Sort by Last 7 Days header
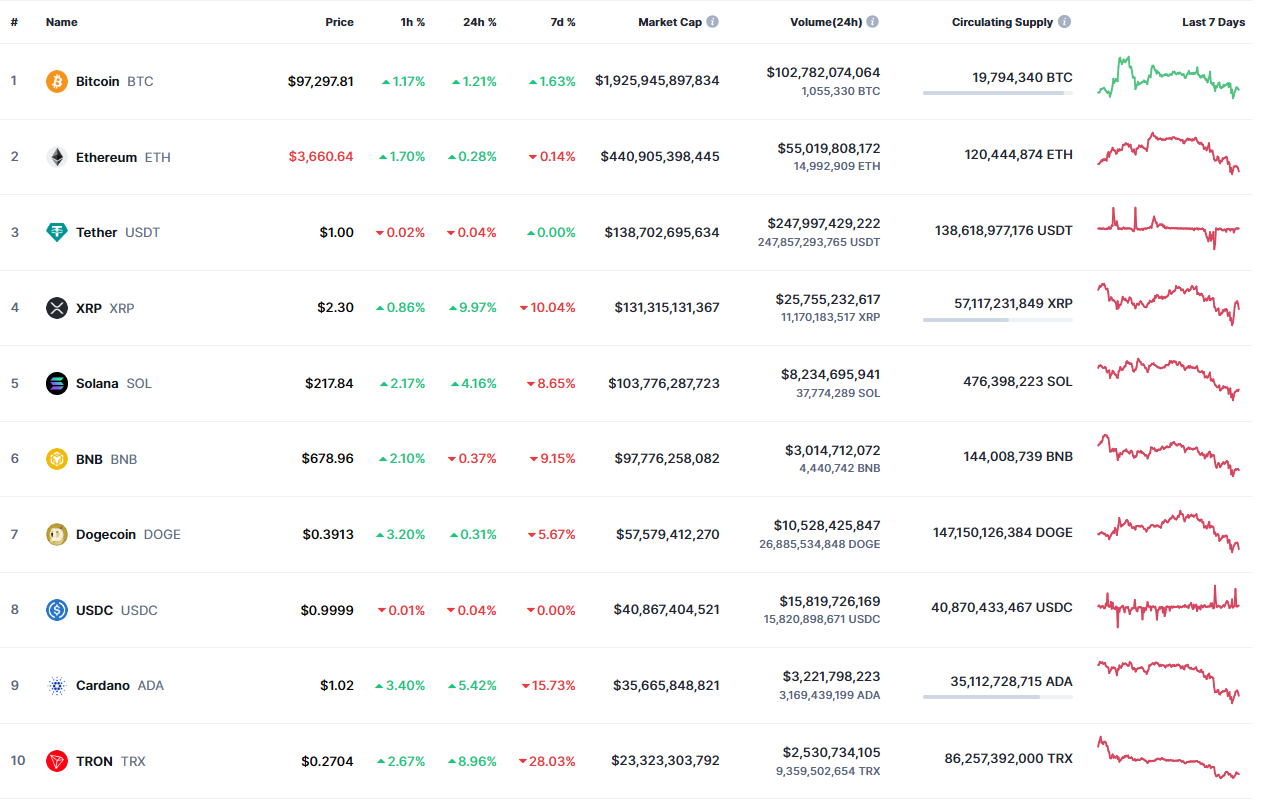Image resolution: width=1274 pixels, height=806 pixels. 1213,22
